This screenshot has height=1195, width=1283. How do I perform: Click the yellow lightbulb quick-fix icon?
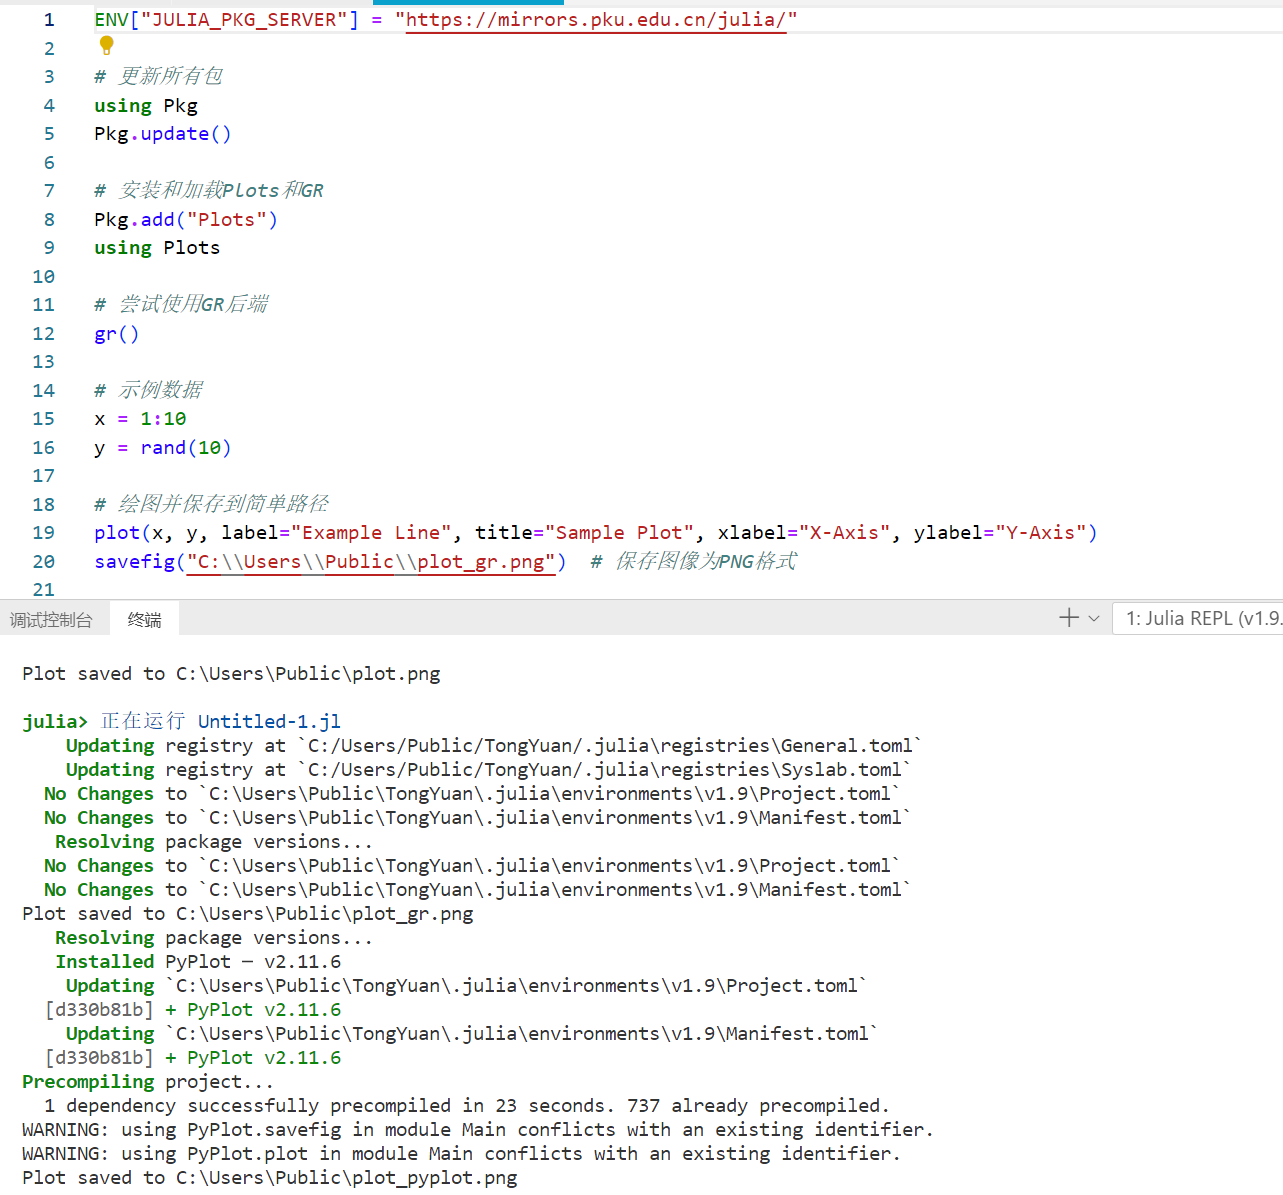click(107, 45)
